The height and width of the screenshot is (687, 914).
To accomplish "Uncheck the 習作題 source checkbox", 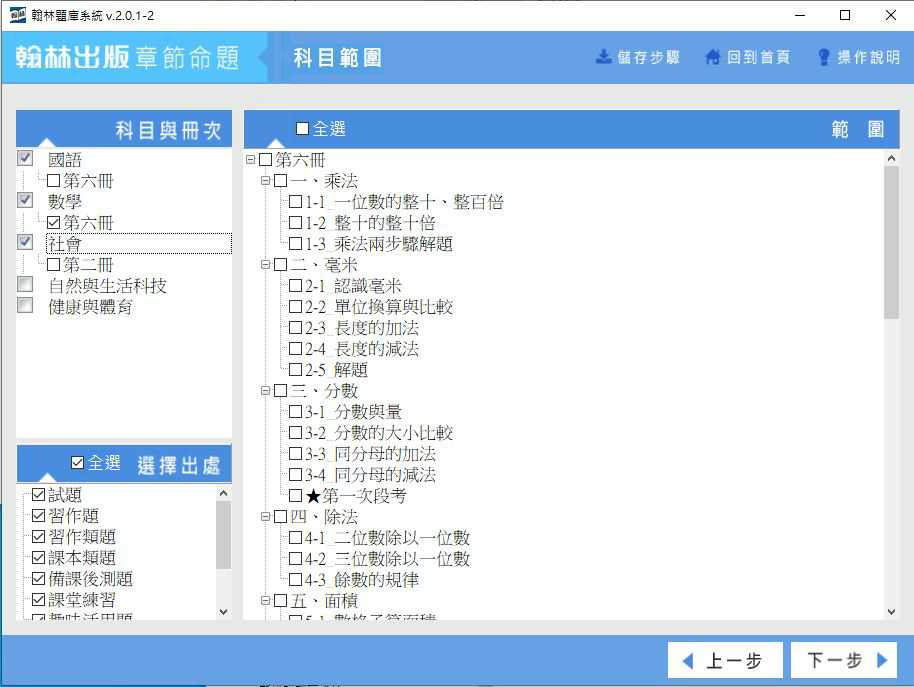I will click(38, 516).
